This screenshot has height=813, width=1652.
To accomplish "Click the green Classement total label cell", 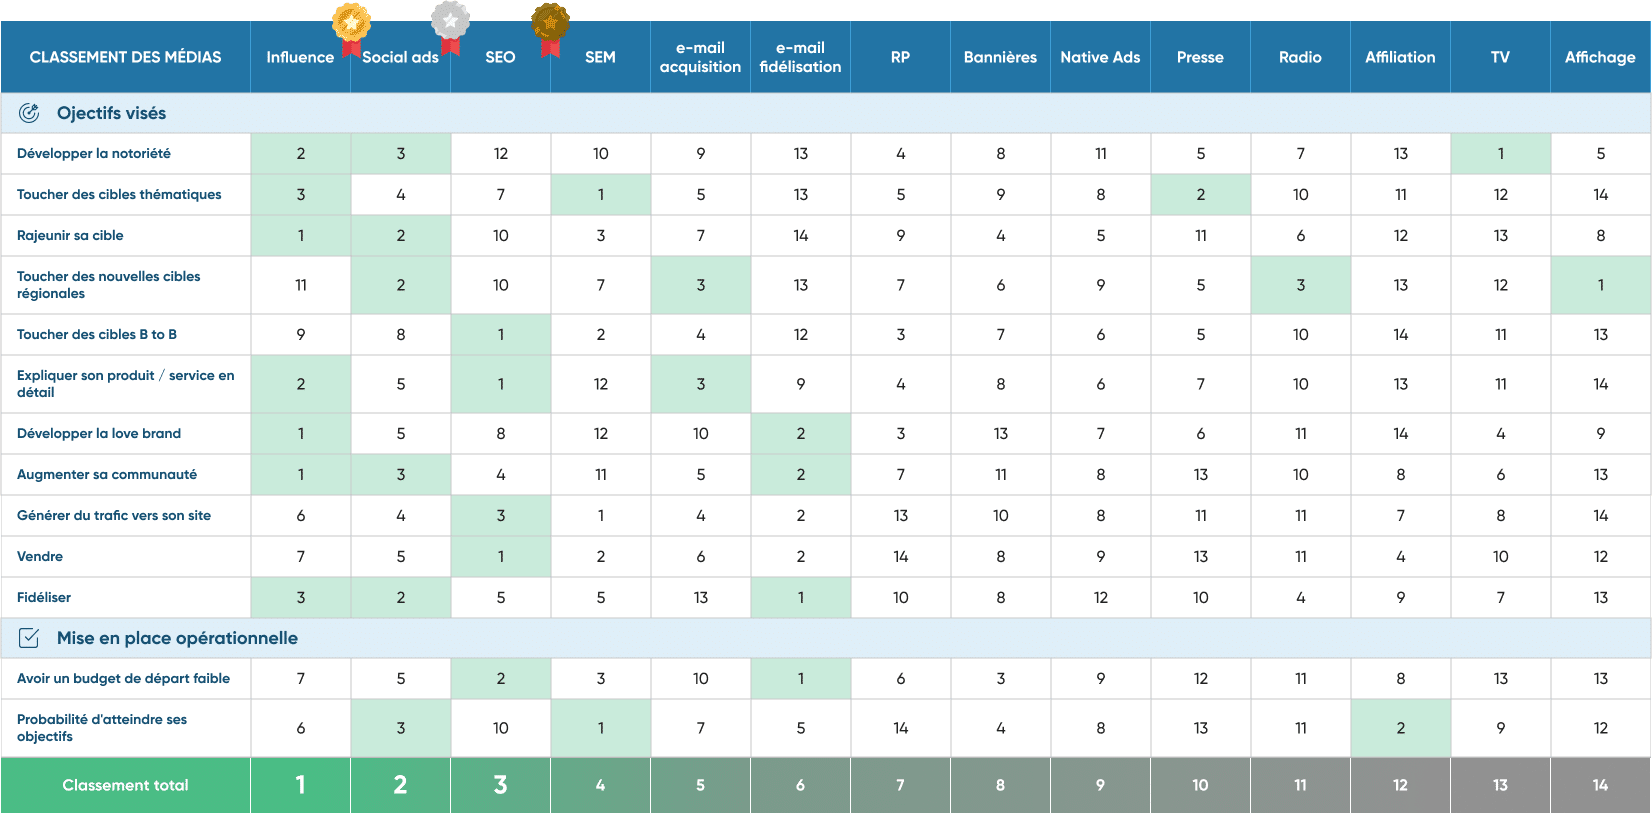I will pos(126,786).
